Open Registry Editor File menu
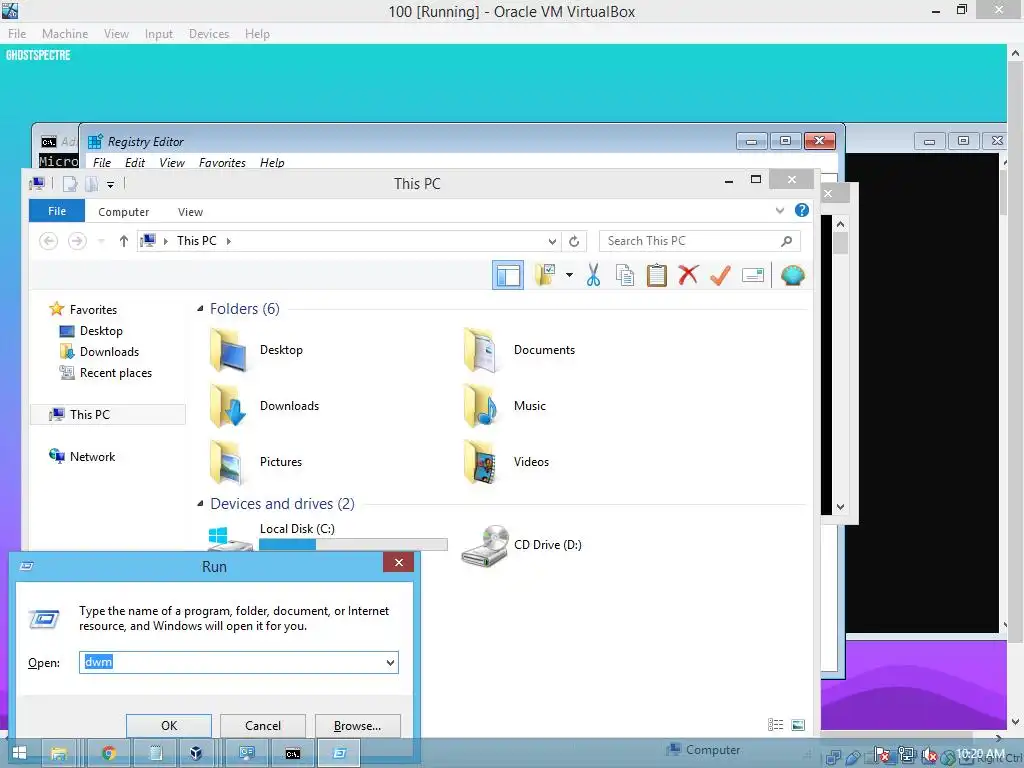 tap(102, 163)
